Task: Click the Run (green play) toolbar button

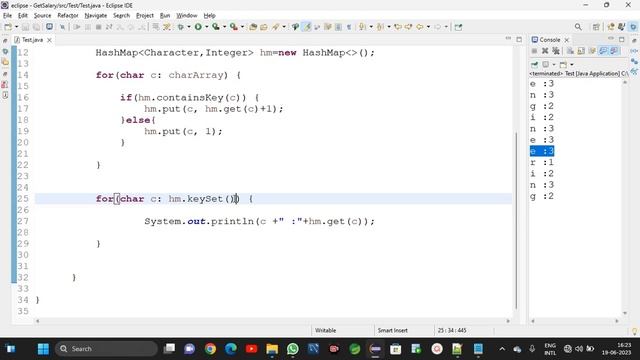Action: (198, 27)
